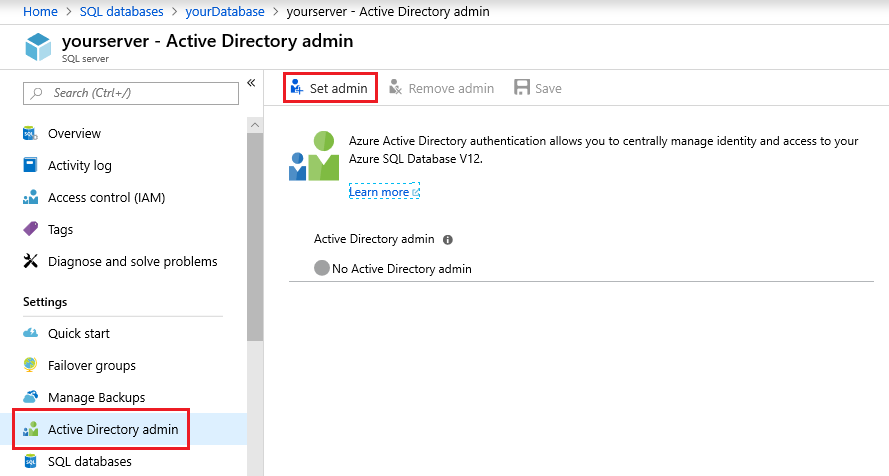Image resolution: width=889 pixels, height=476 pixels.
Task: Click the gray No Active Directory admin circle
Action: click(x=321, y=267)
